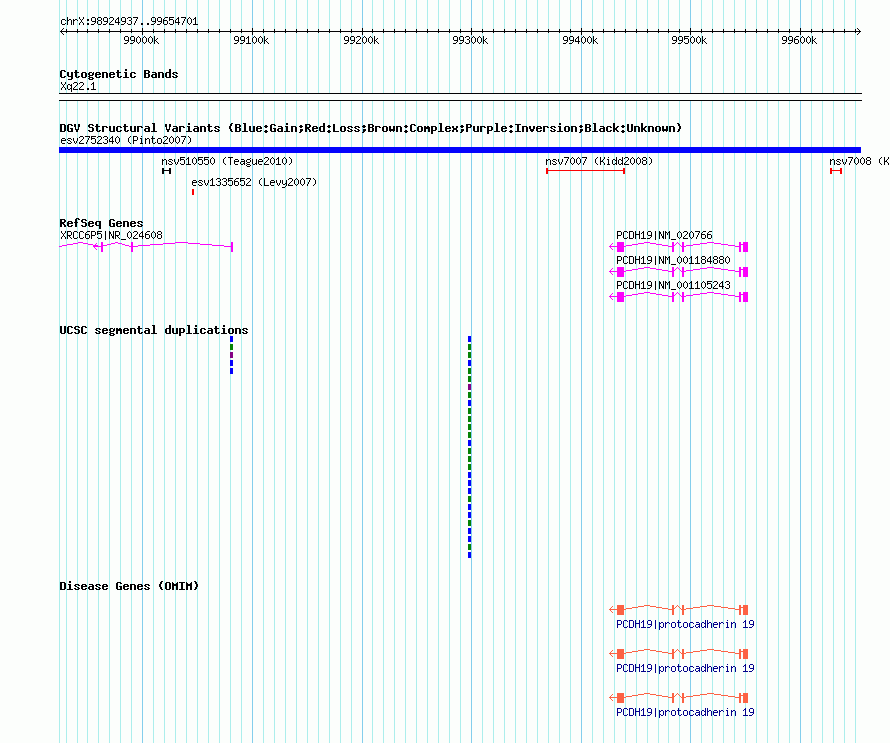Click the 99000k ruler label
The height and width of the screenshot is (743, 890).
141,40
